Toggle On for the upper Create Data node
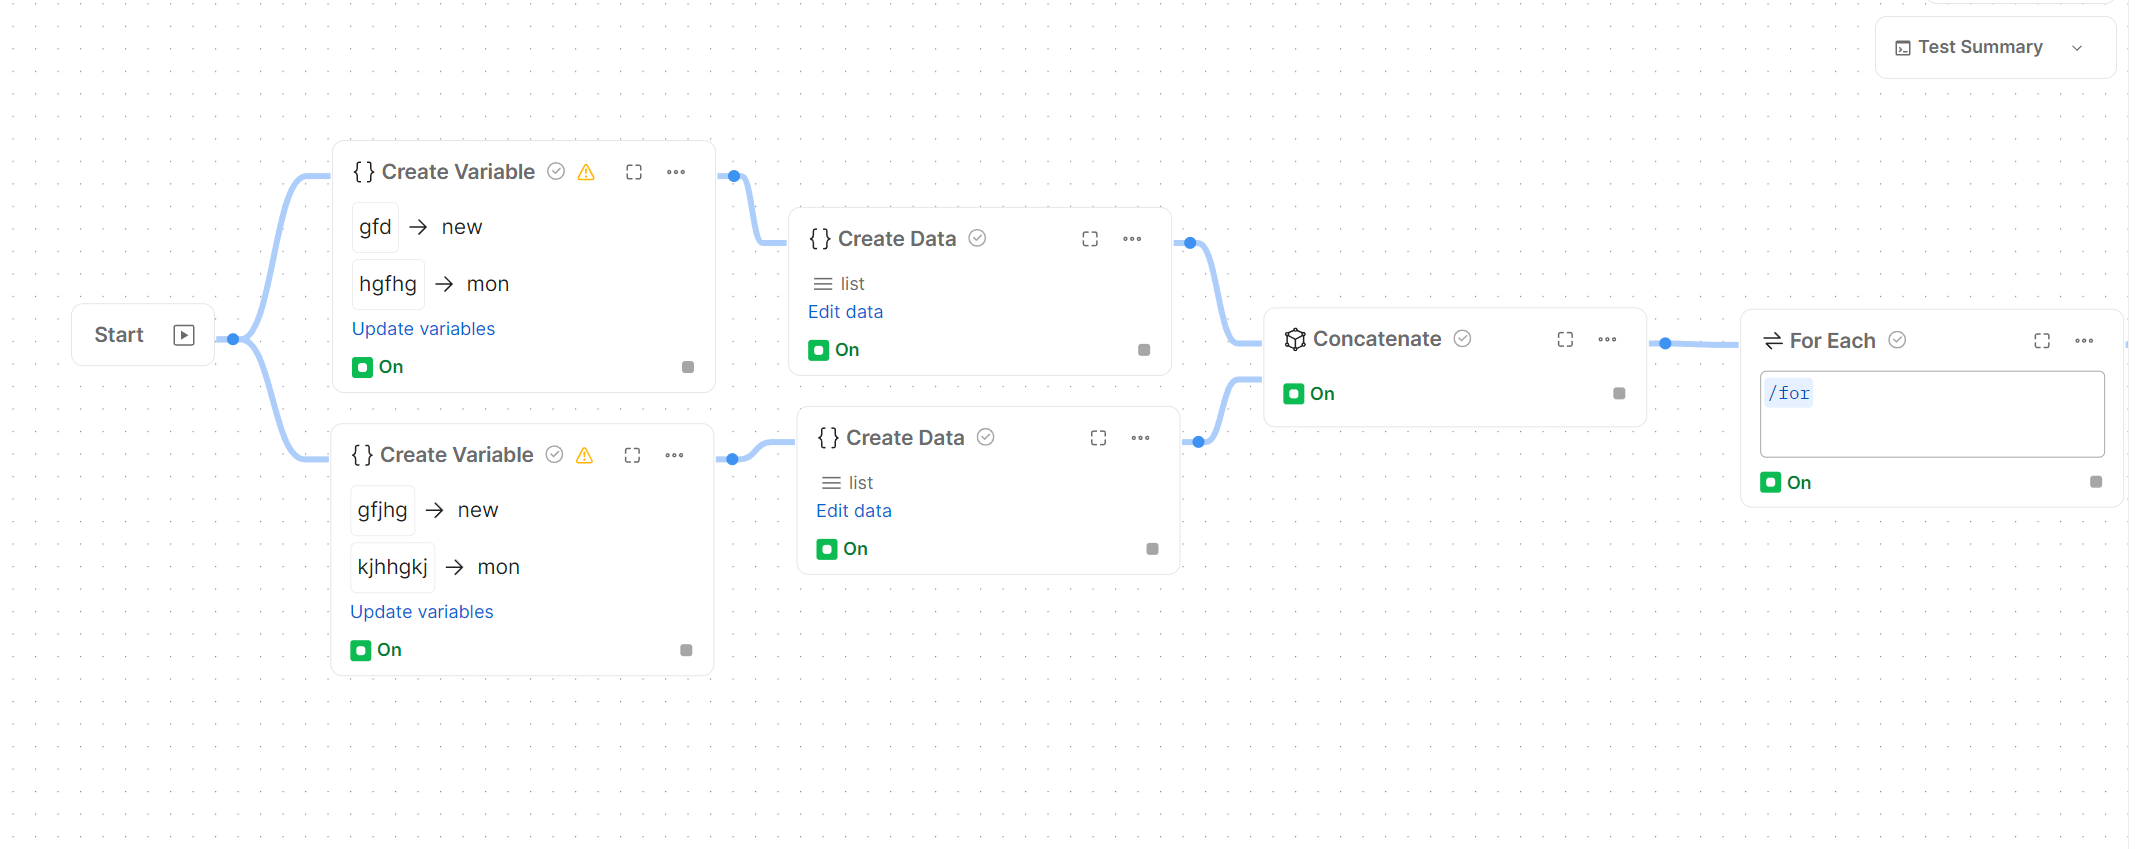The height and width of the screenshot is (849, 2138). tap(820, 350)
